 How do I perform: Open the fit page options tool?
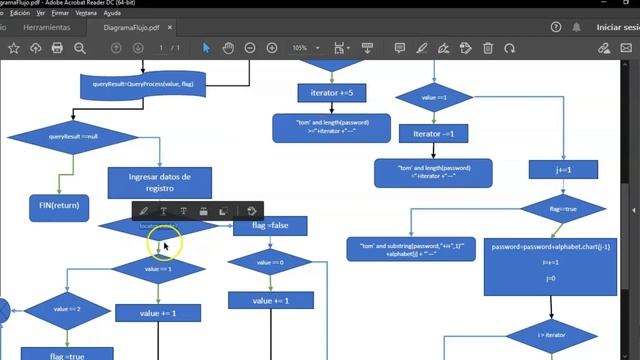tap(341, 48)
